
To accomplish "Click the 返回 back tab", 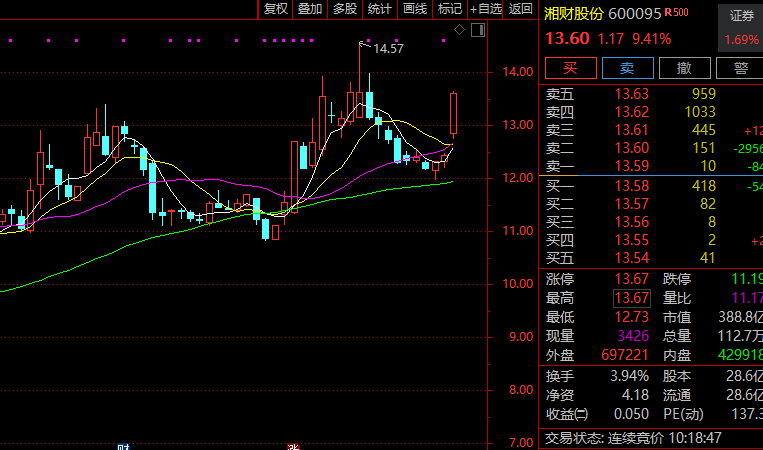I will [x=521, y=9].
